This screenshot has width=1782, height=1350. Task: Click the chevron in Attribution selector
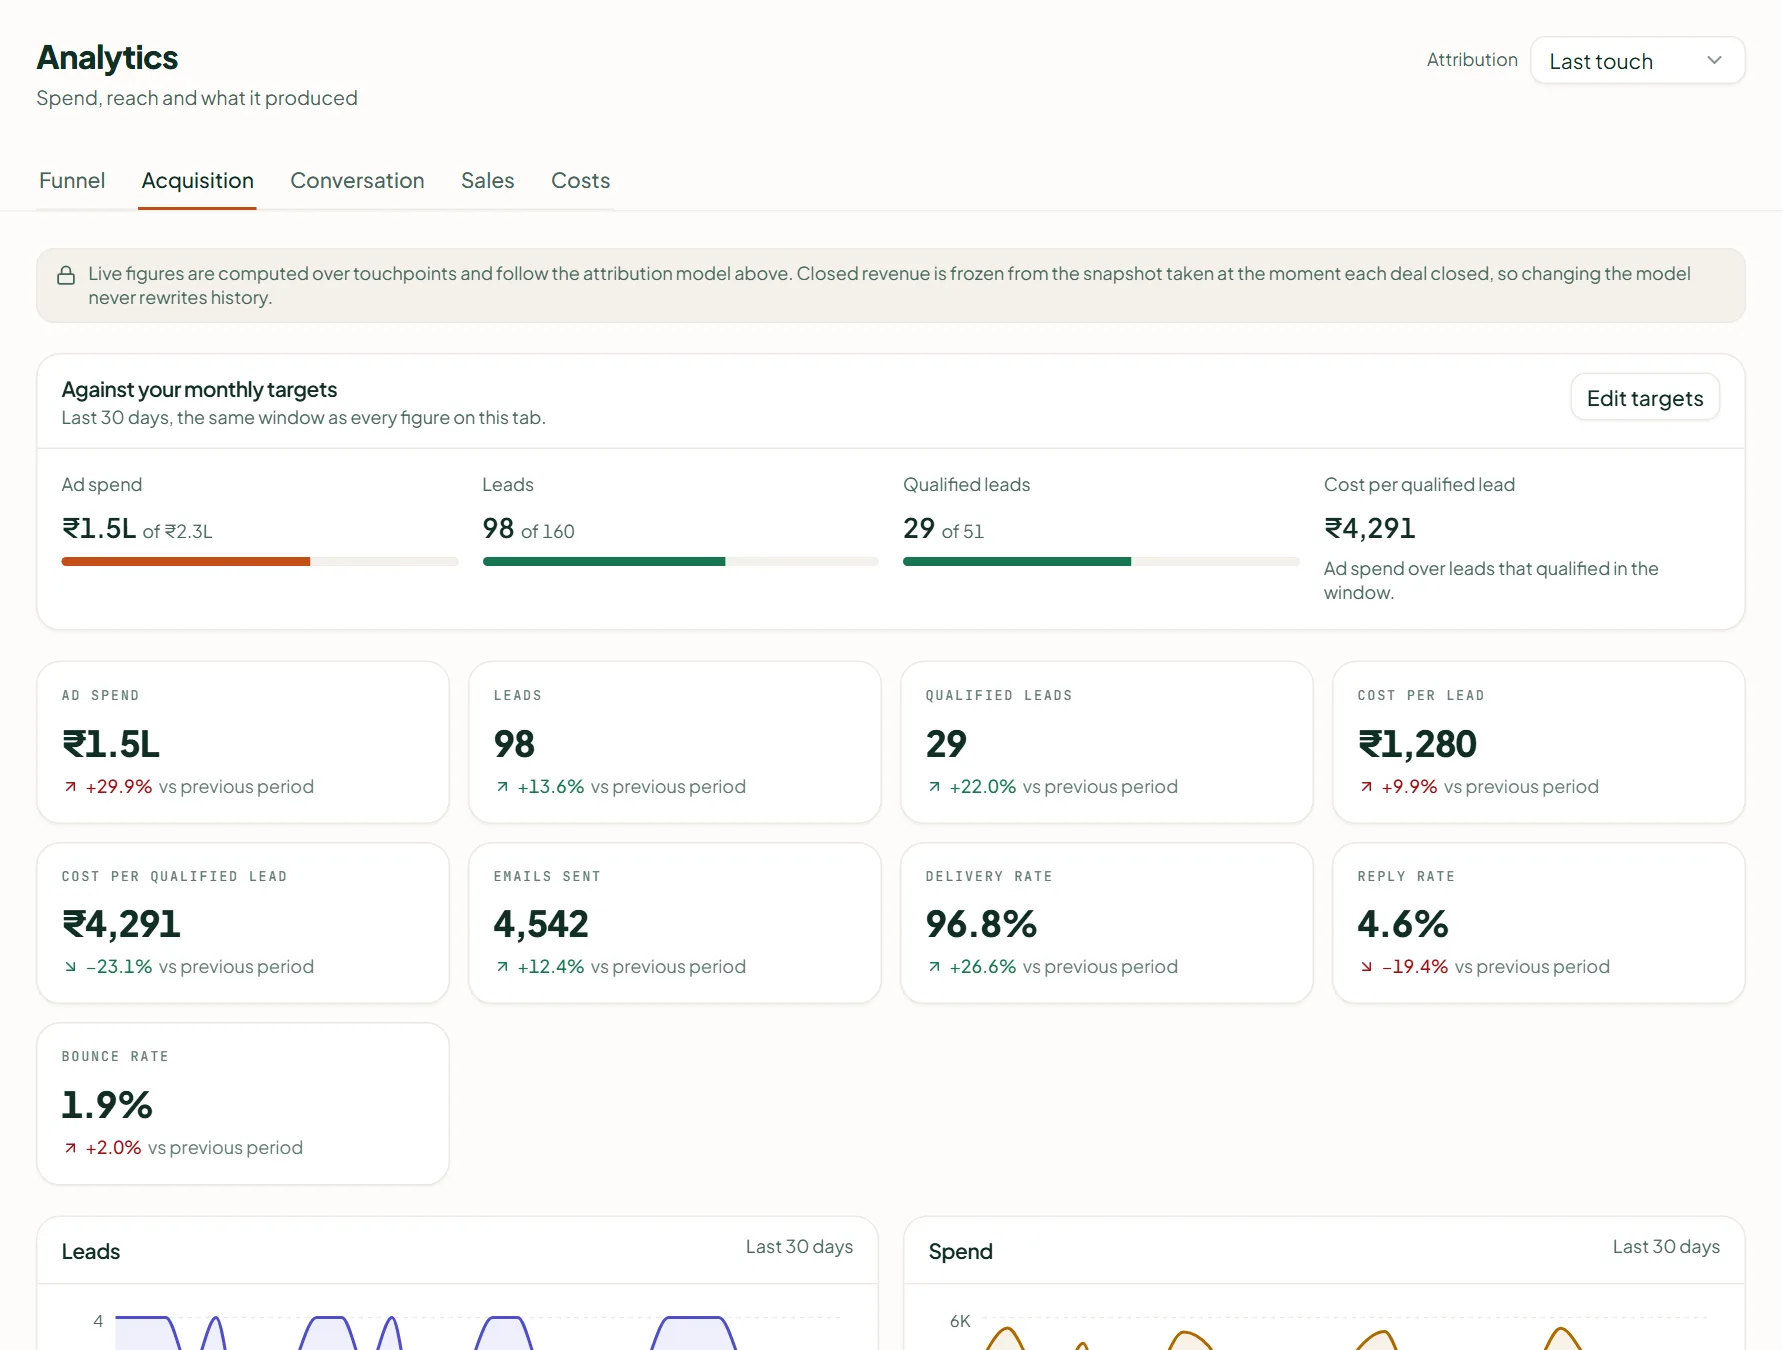tap(1714, 60)
